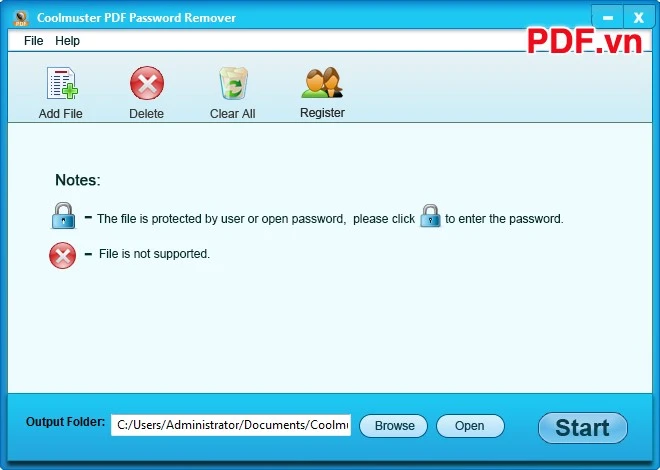This screenshot has height=470, width=660.
Task: Click inside the Output Folder path field
Action: pos(231,425)
